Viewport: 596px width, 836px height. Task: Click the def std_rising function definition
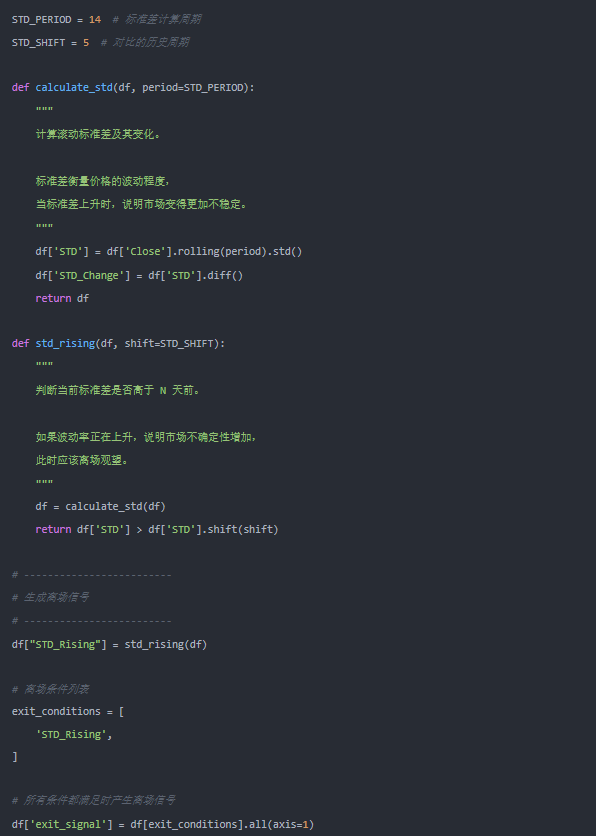click(118, 343)
